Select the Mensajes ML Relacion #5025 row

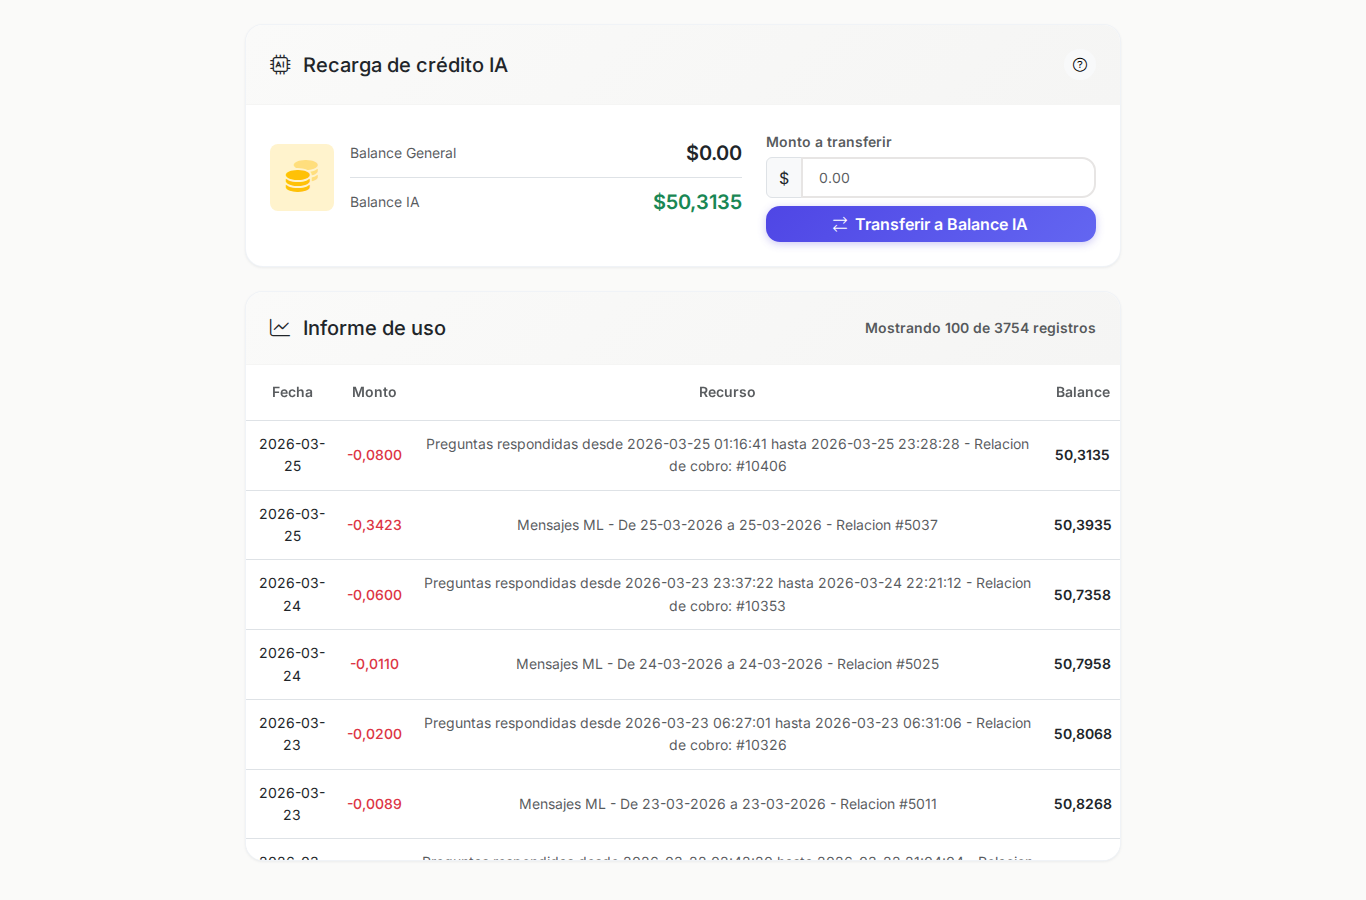pos(727,664)
